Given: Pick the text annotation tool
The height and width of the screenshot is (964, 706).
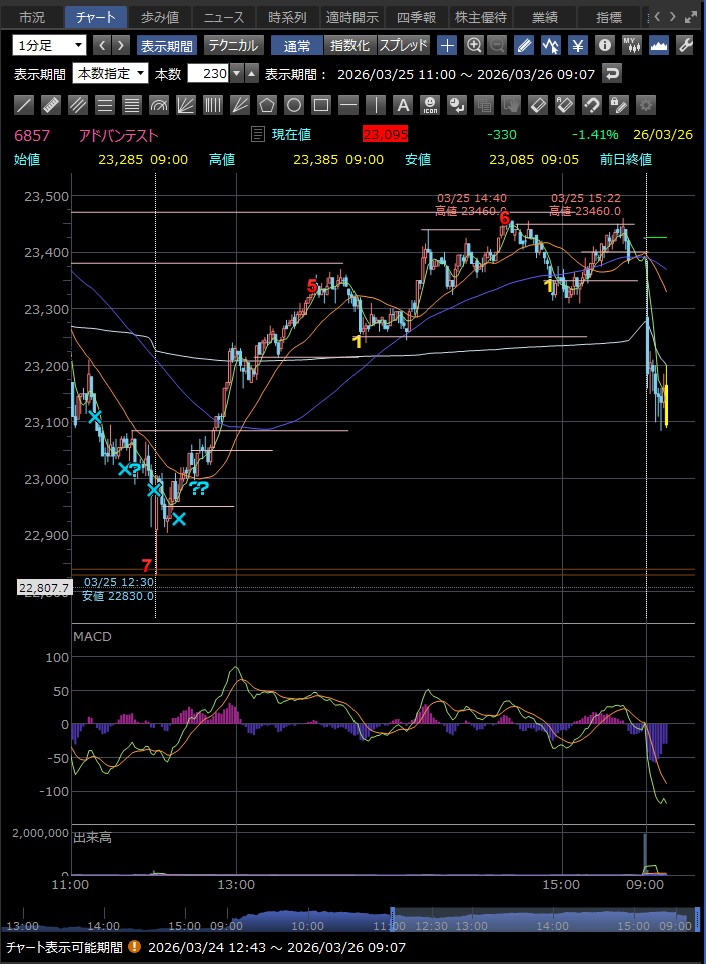Looking at the screenshot, I should pos(402,105).
